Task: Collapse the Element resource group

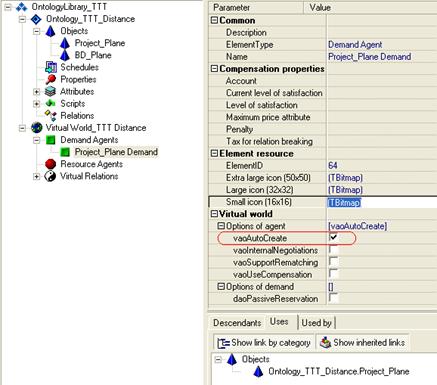Action: pos(214,153)
